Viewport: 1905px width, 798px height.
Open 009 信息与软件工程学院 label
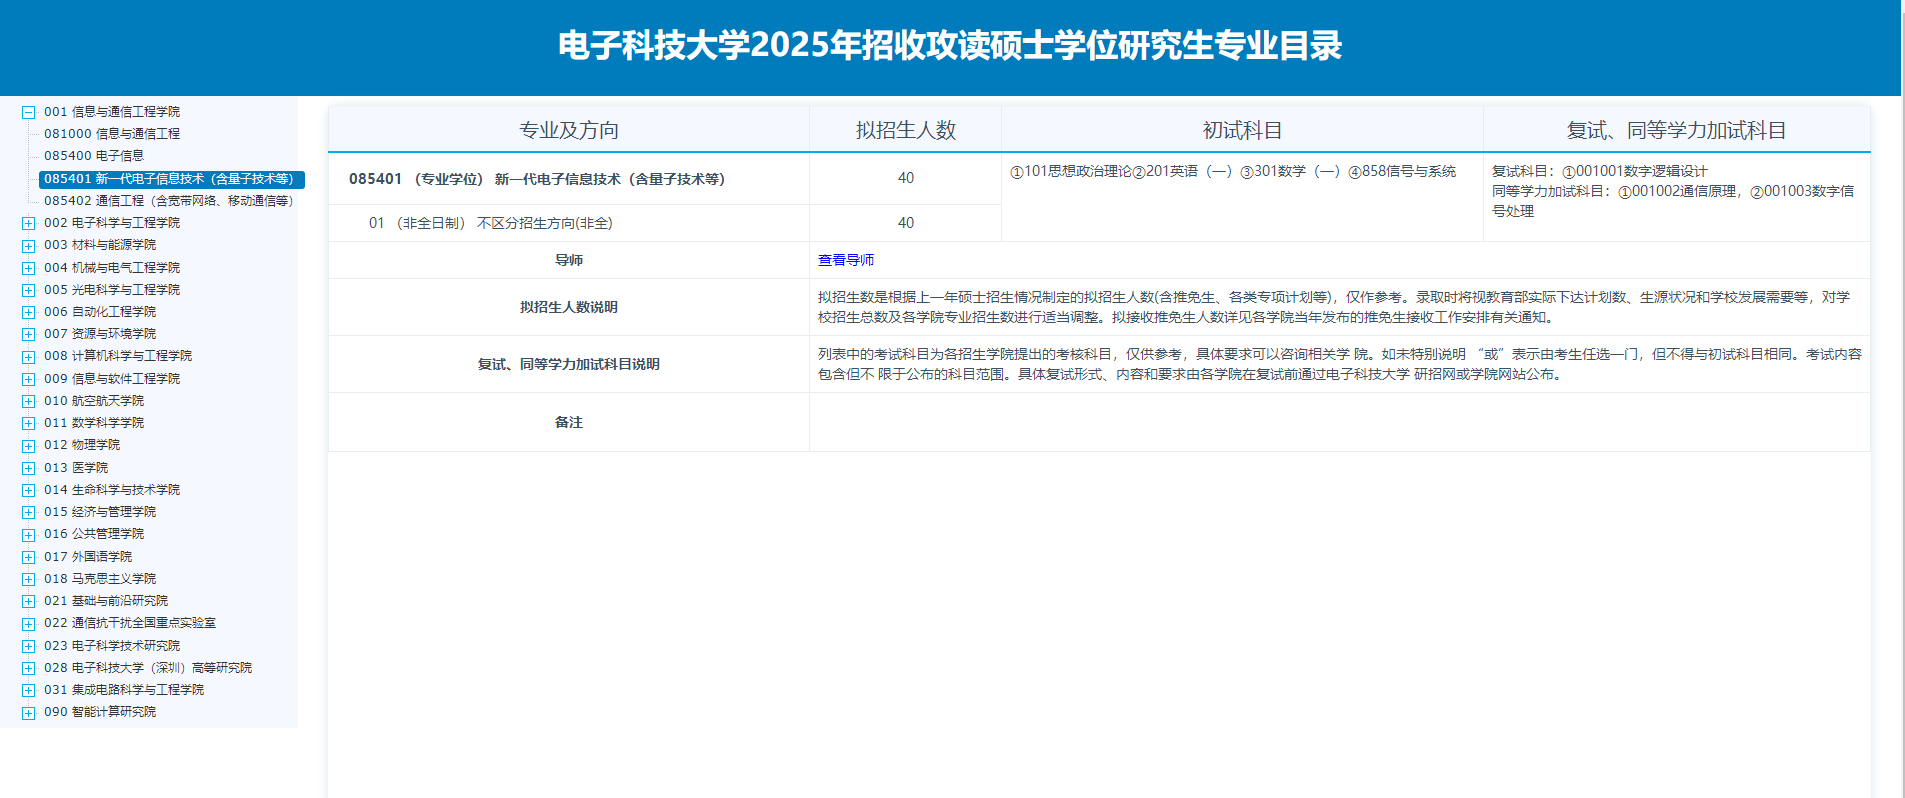click(112, 379)
